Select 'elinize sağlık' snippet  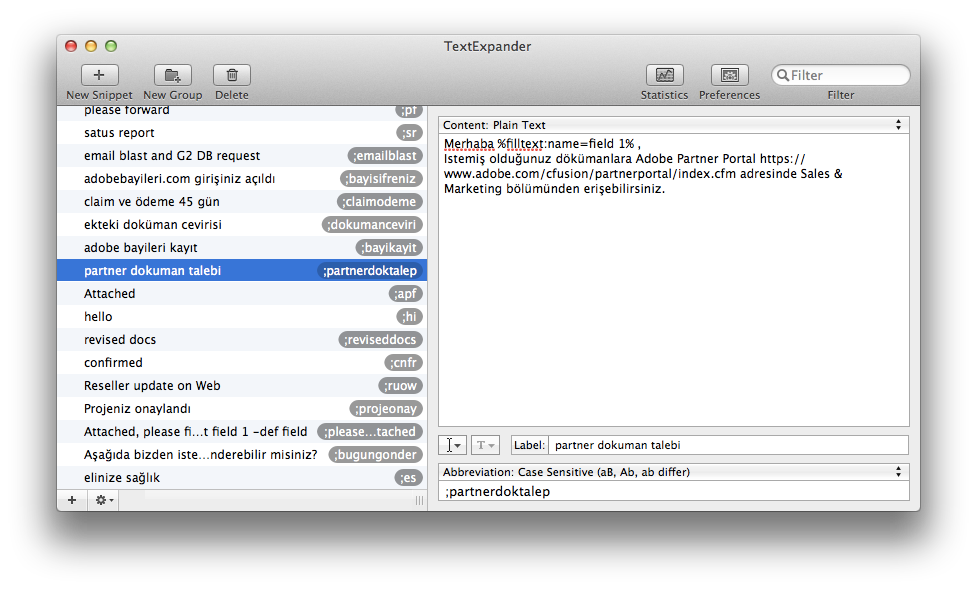[x=242, y=478]
